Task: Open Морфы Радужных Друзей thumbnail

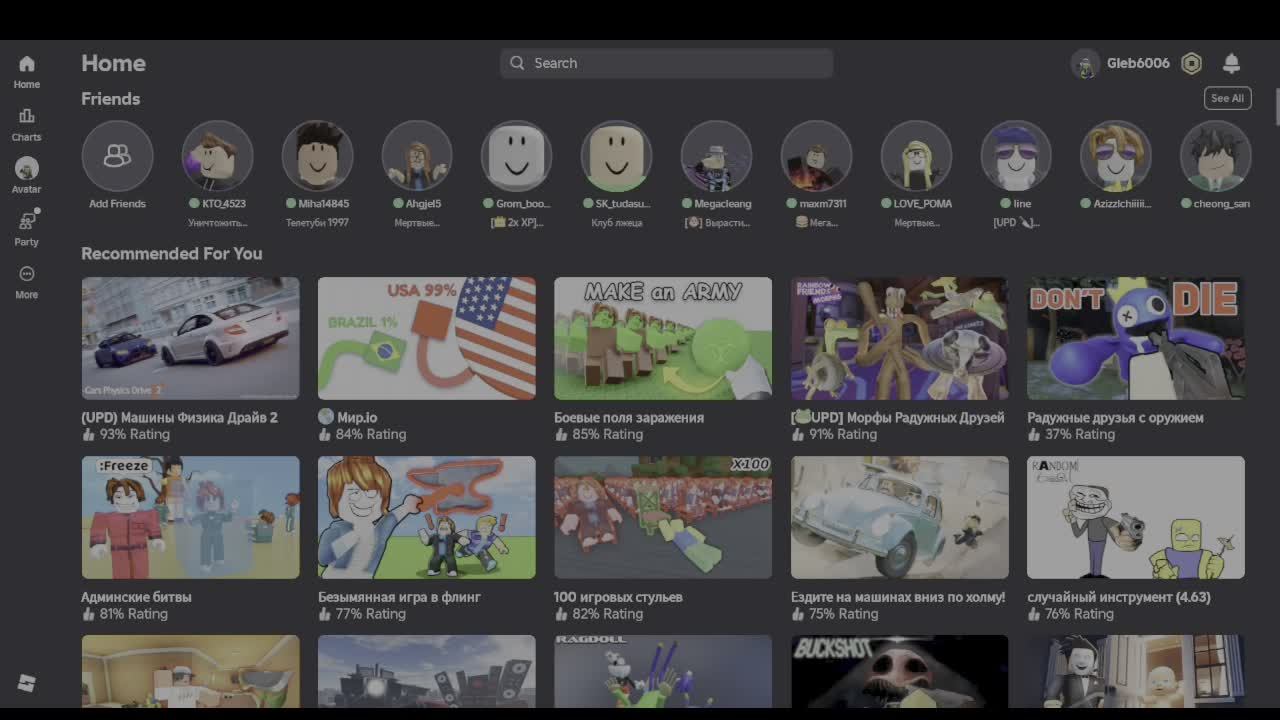Action: 900,338
